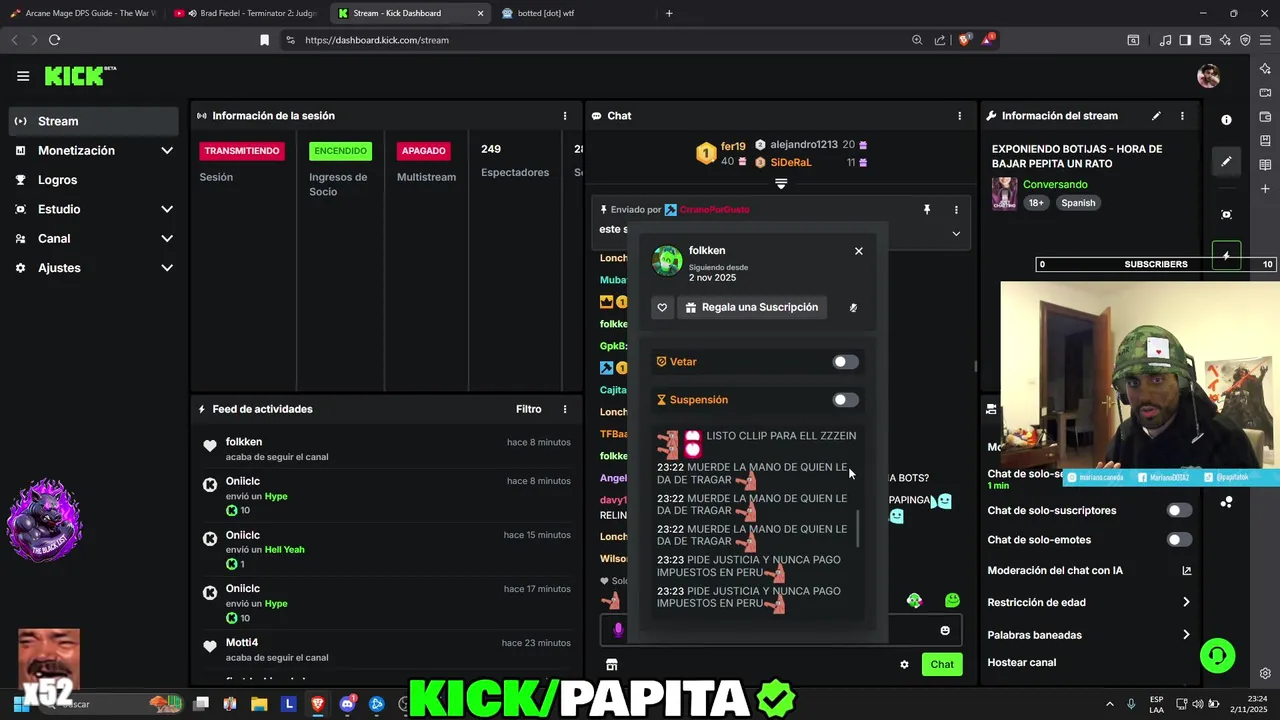Screen dimensions: 1280x720
Task: Switch to botted [dot] wtf tab
Action: [572, 13]
